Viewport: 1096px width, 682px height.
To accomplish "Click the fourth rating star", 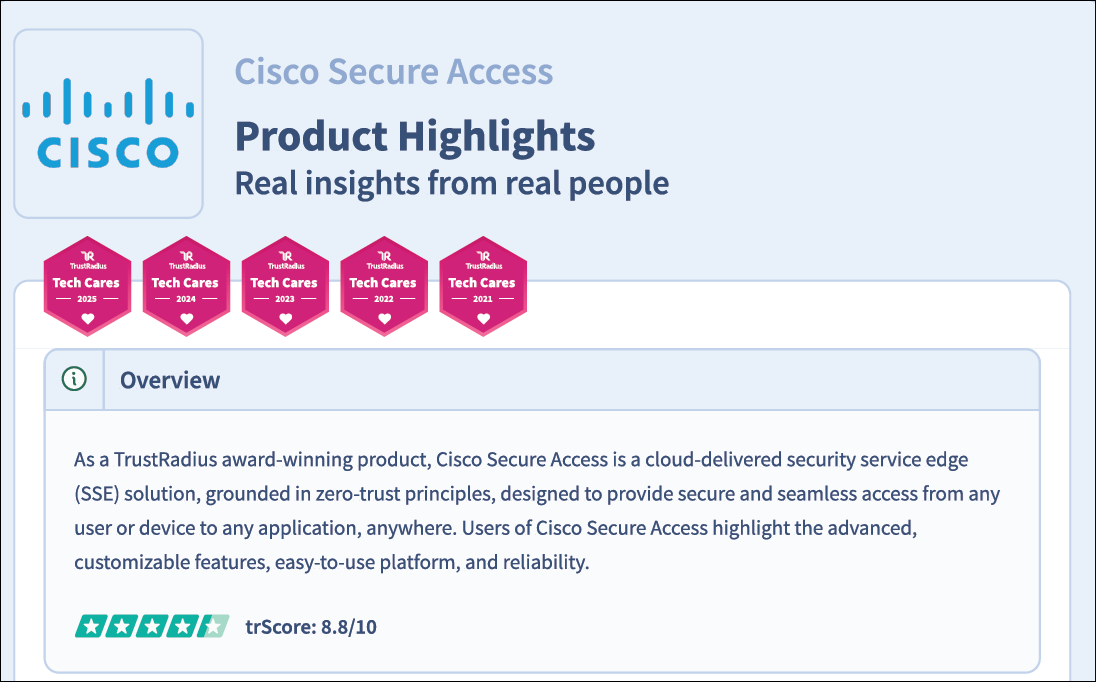I will point(184,627).
